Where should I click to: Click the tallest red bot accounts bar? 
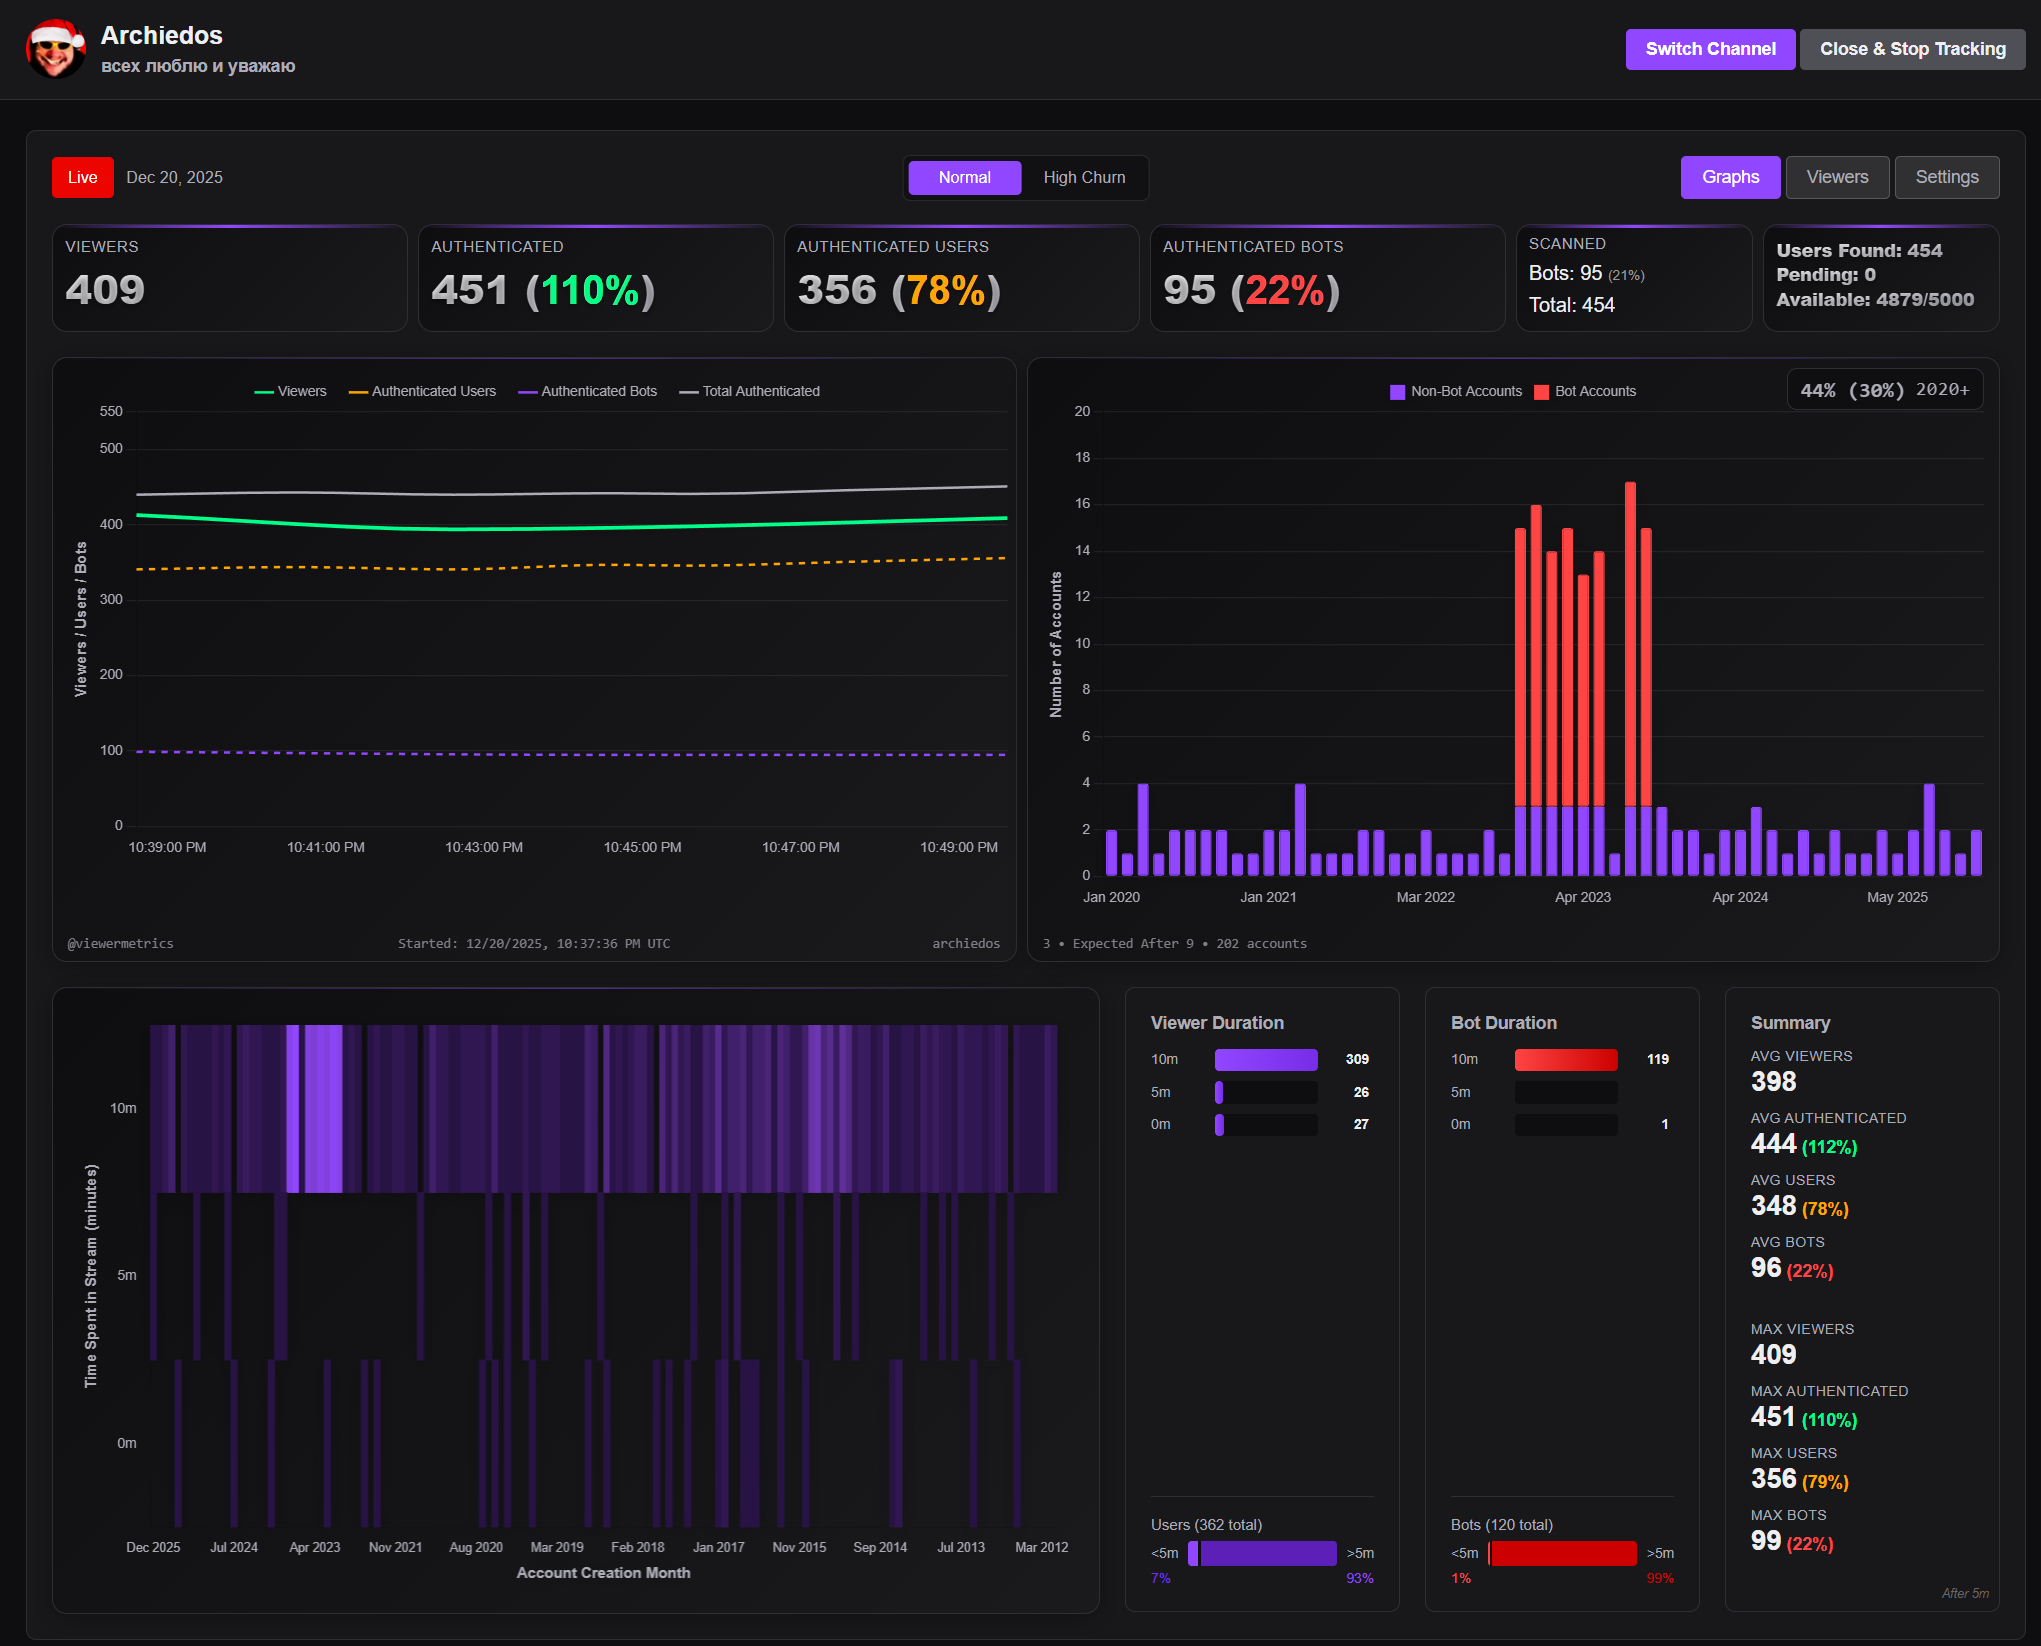[1630, 640]
